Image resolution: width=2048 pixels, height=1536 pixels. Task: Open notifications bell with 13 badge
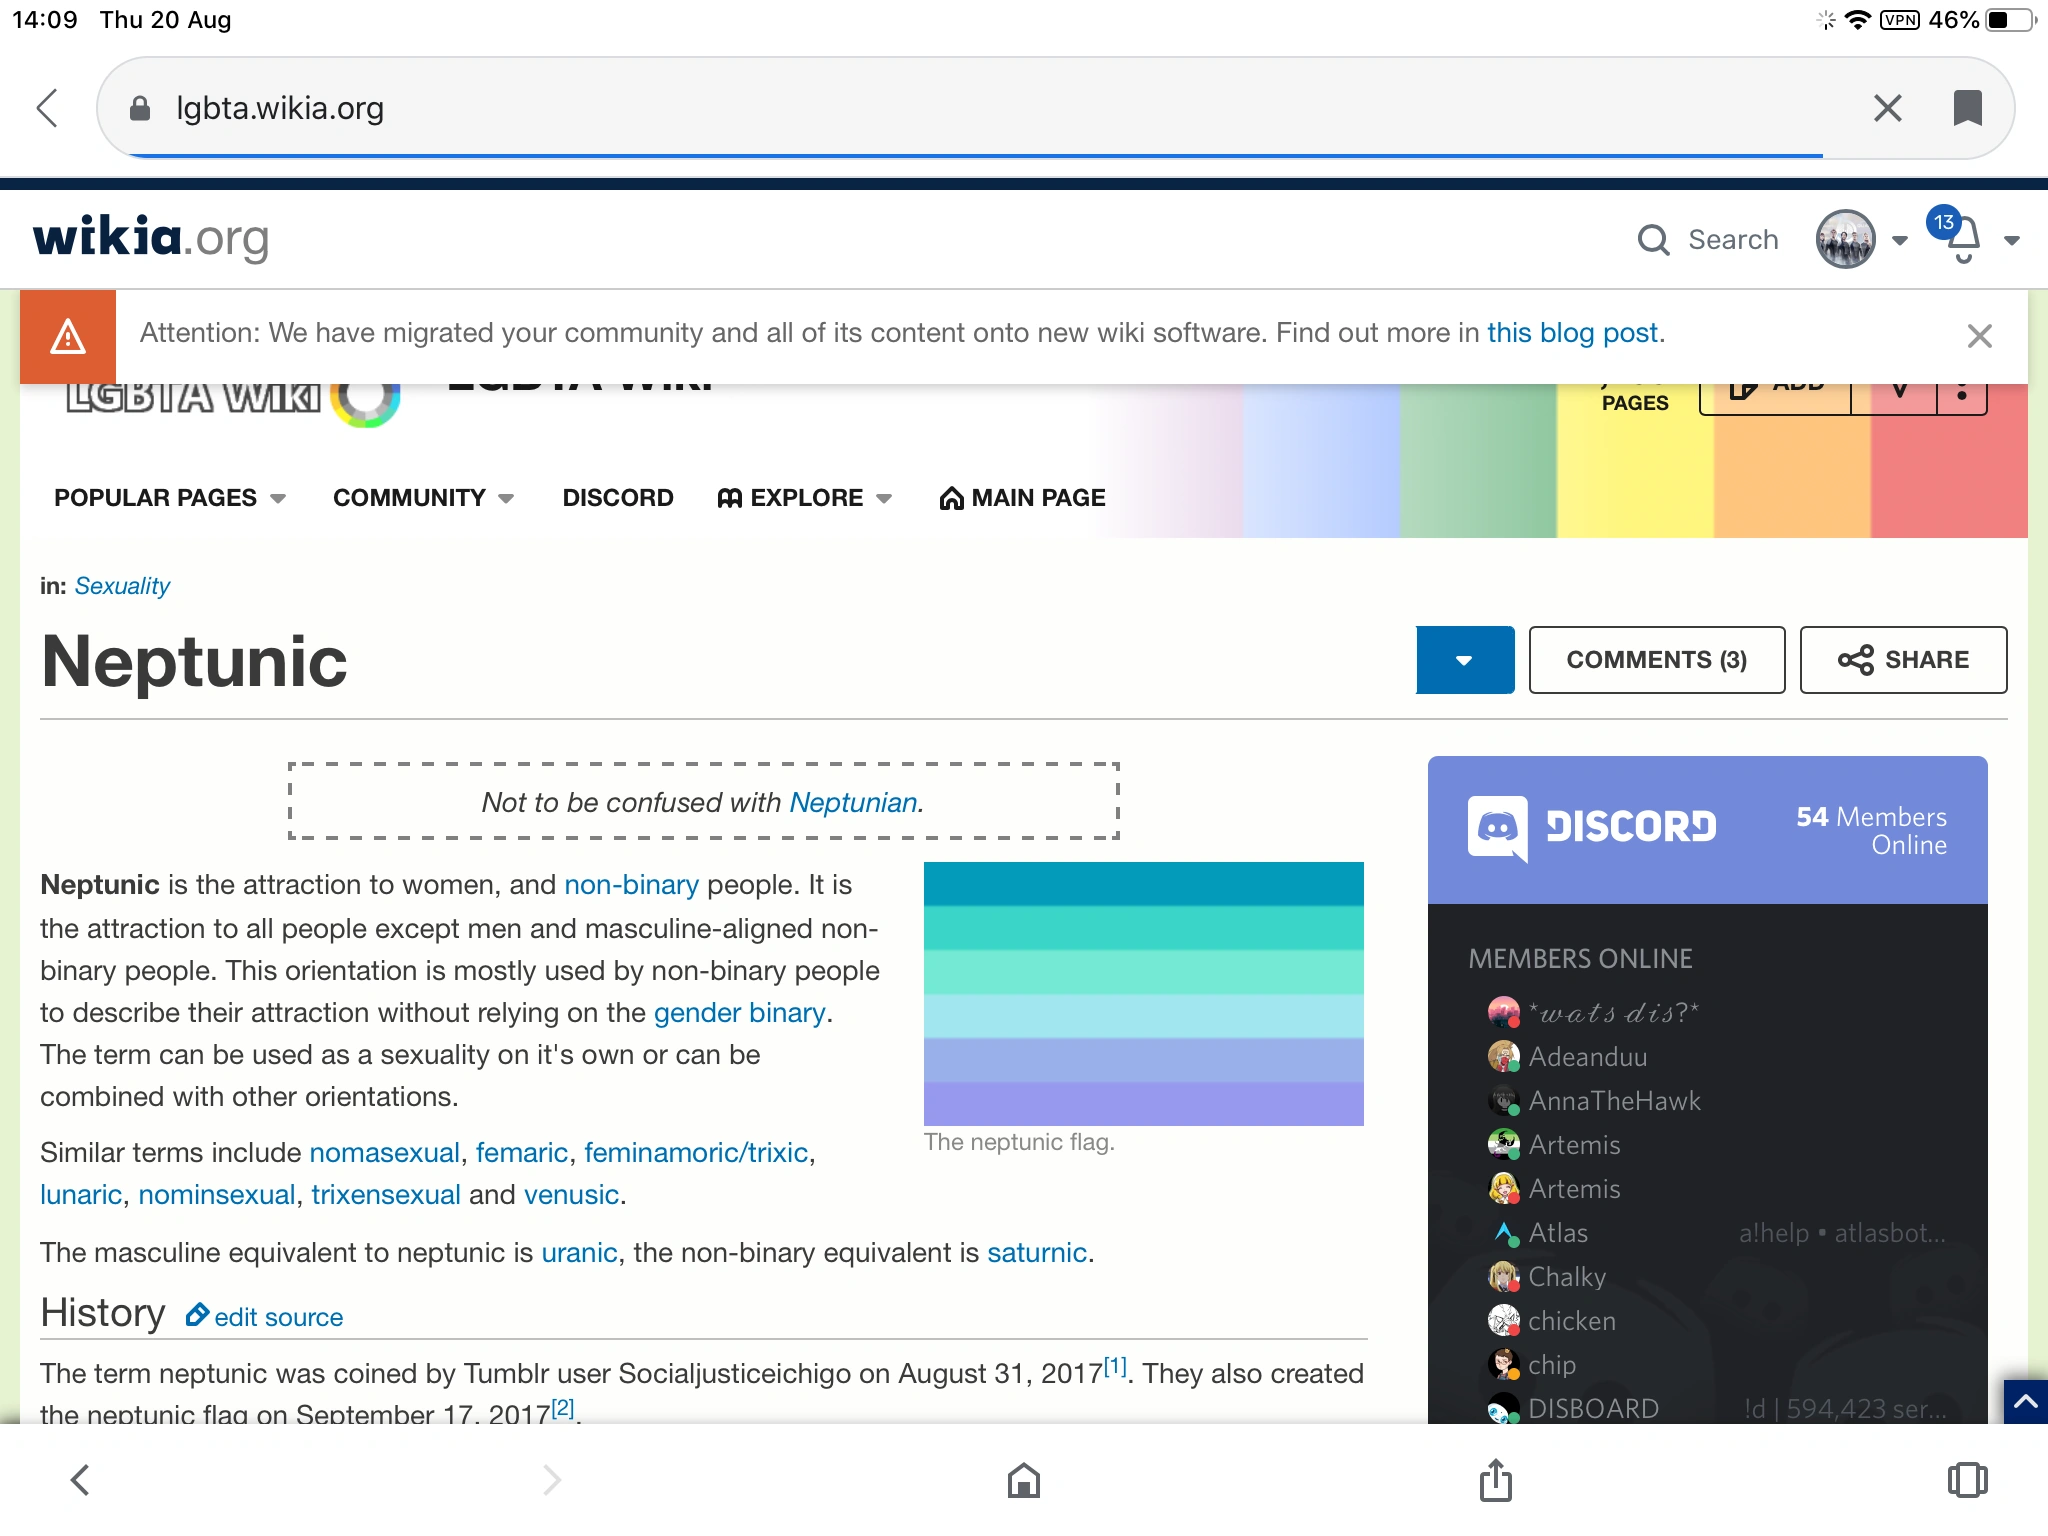tap(1962, 240)
